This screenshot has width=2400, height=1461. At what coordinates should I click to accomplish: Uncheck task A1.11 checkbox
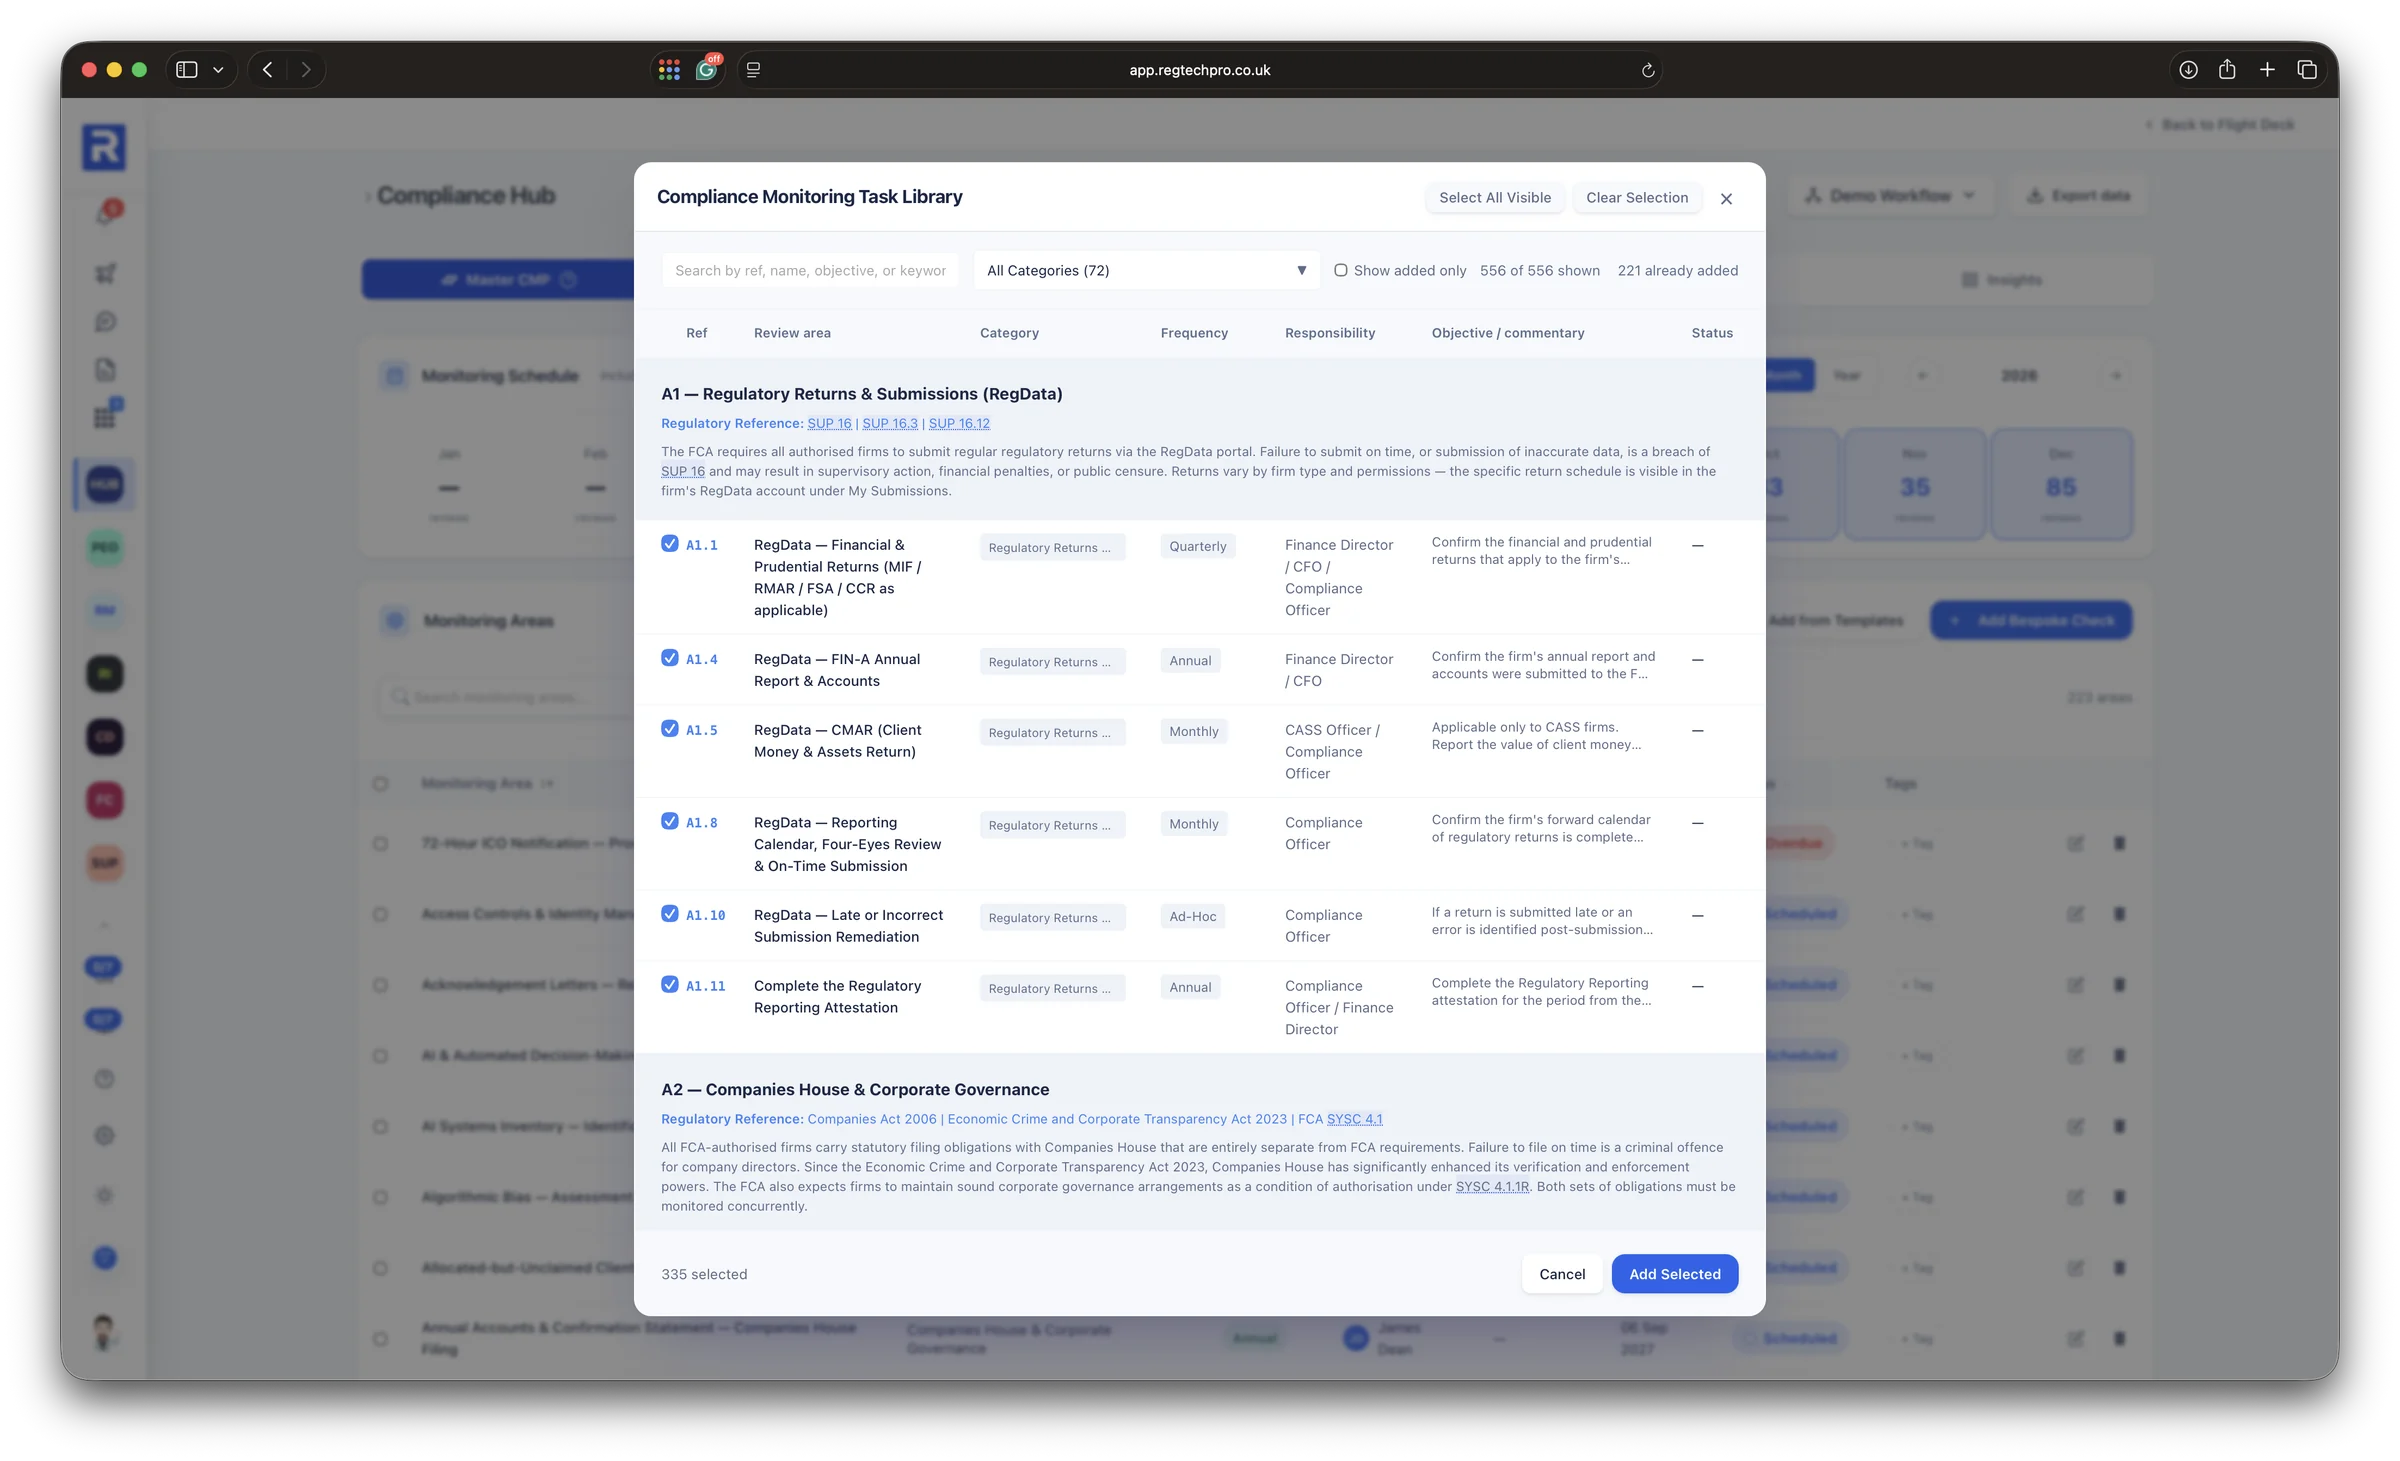[670, 985]
